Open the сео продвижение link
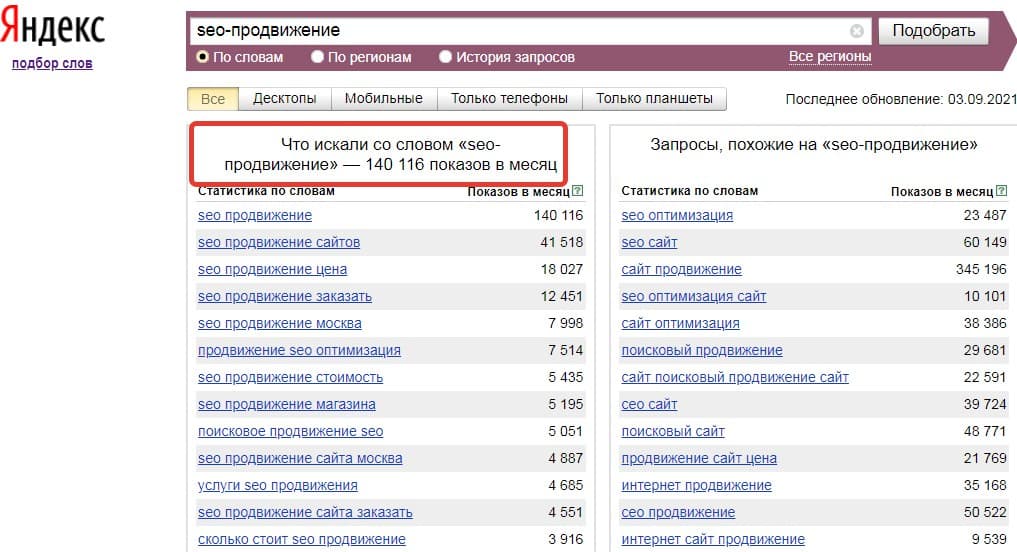1017x552 pixels. point(678,512)
